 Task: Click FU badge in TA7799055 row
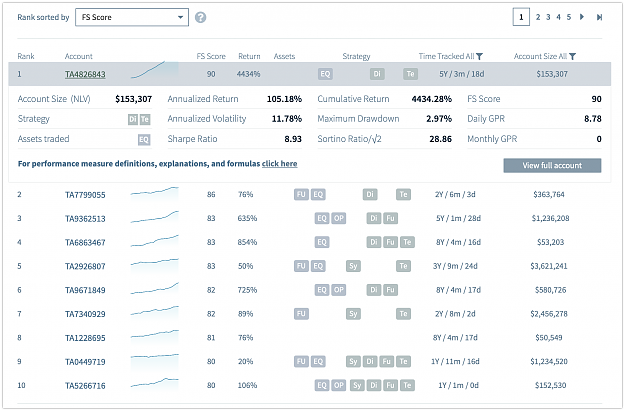point(301,195)
